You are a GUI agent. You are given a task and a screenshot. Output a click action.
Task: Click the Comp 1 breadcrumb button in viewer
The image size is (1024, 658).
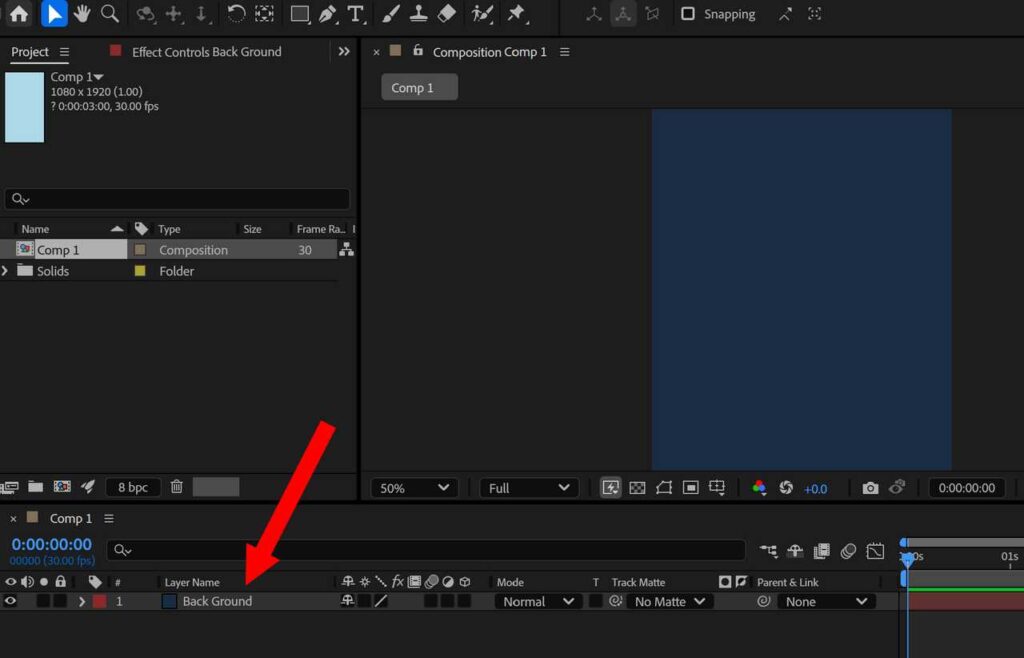tap(419, 87)
